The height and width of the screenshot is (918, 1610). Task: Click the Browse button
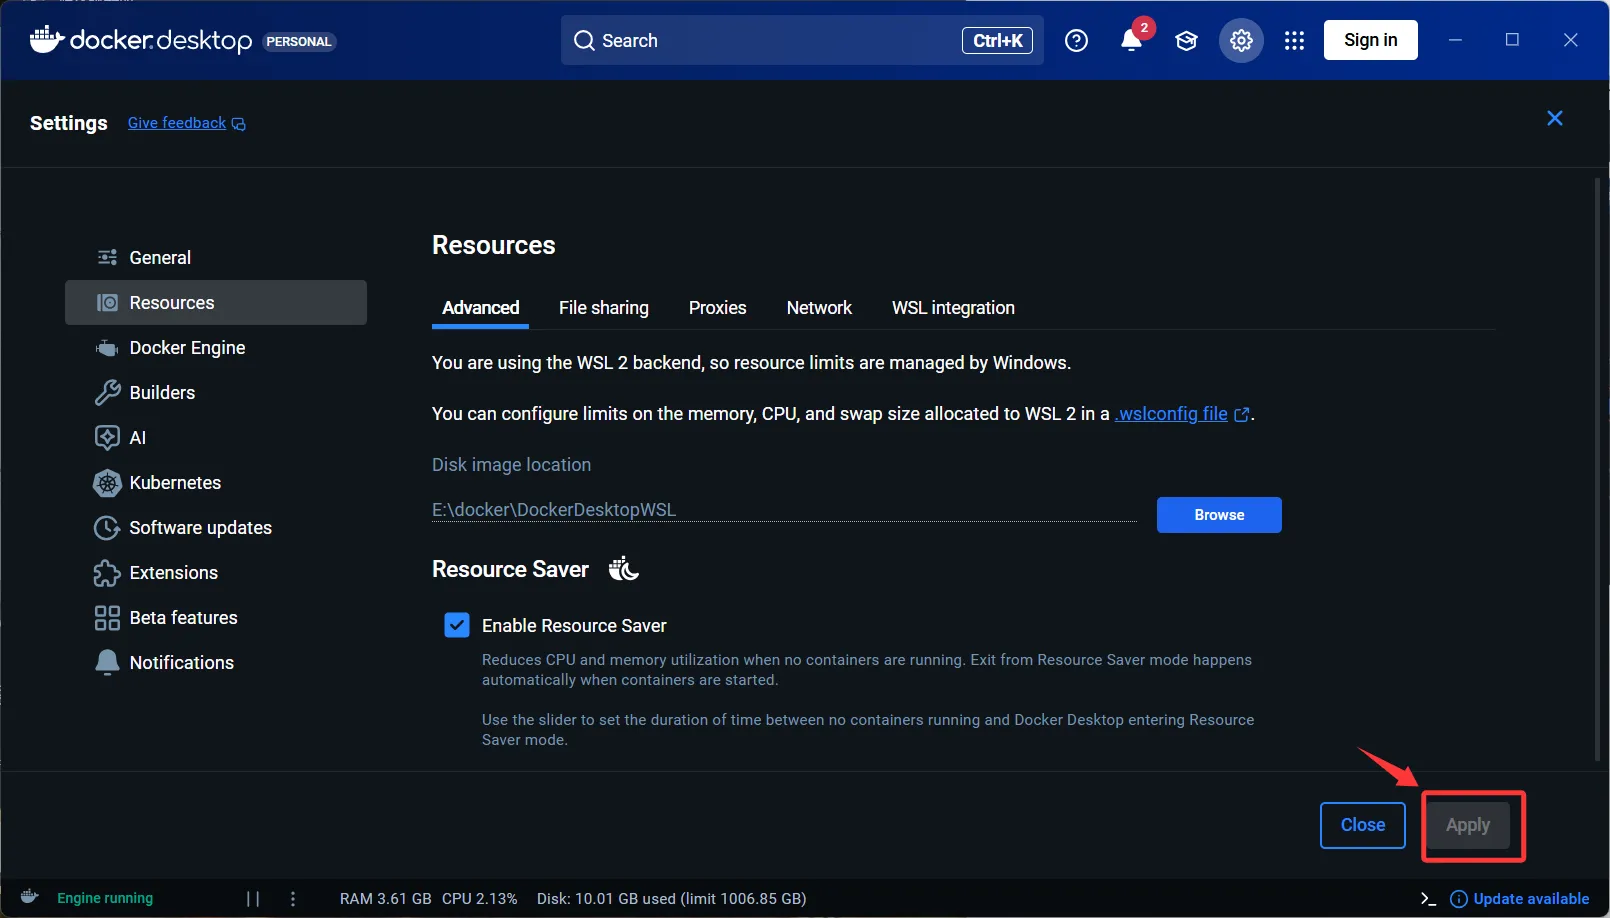coord(1219,515)
